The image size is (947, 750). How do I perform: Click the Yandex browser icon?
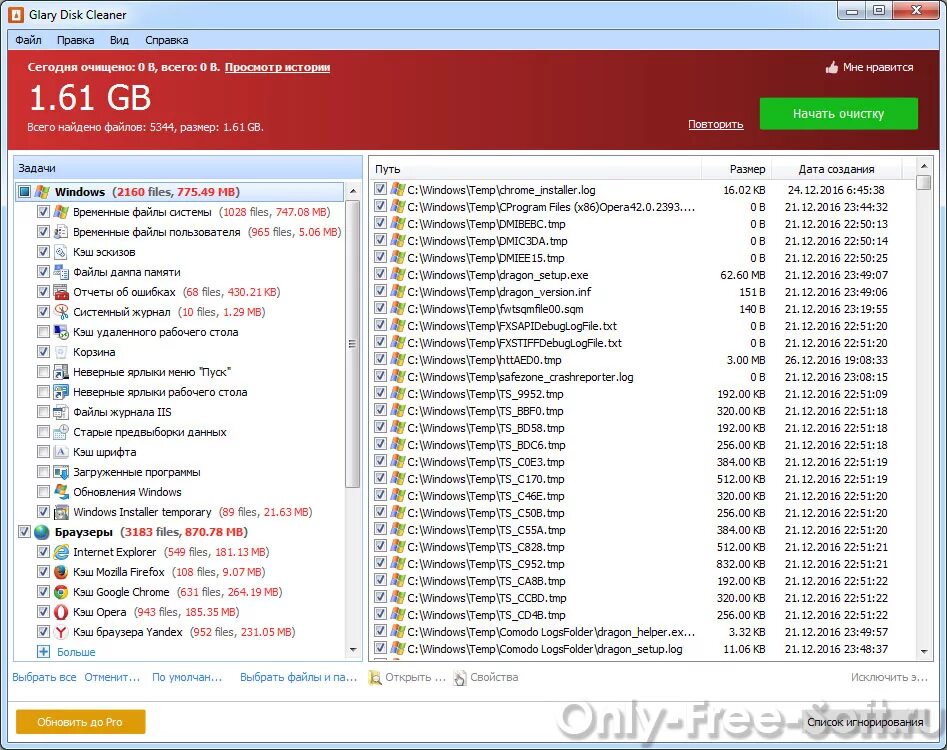(61, 632)
